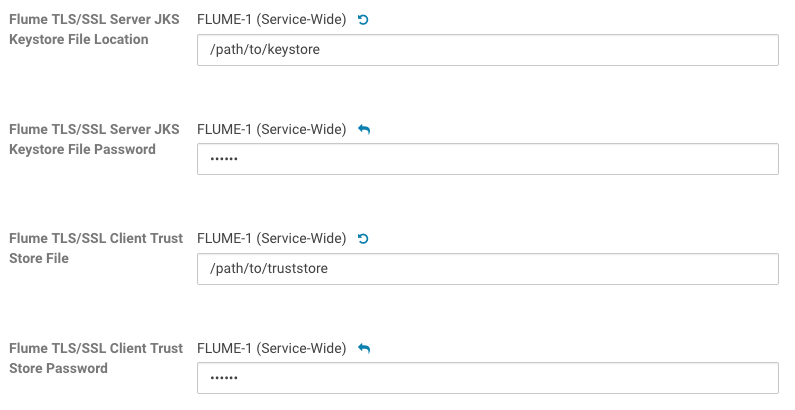Click masked dots in truststore password field
This screenshot has height=410, width=795.
pos(224,379)
